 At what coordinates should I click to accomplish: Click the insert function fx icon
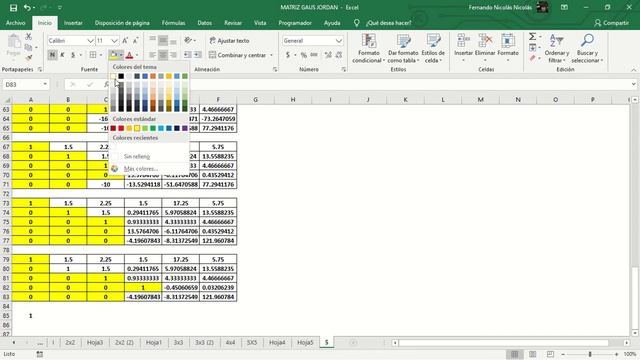106,84
